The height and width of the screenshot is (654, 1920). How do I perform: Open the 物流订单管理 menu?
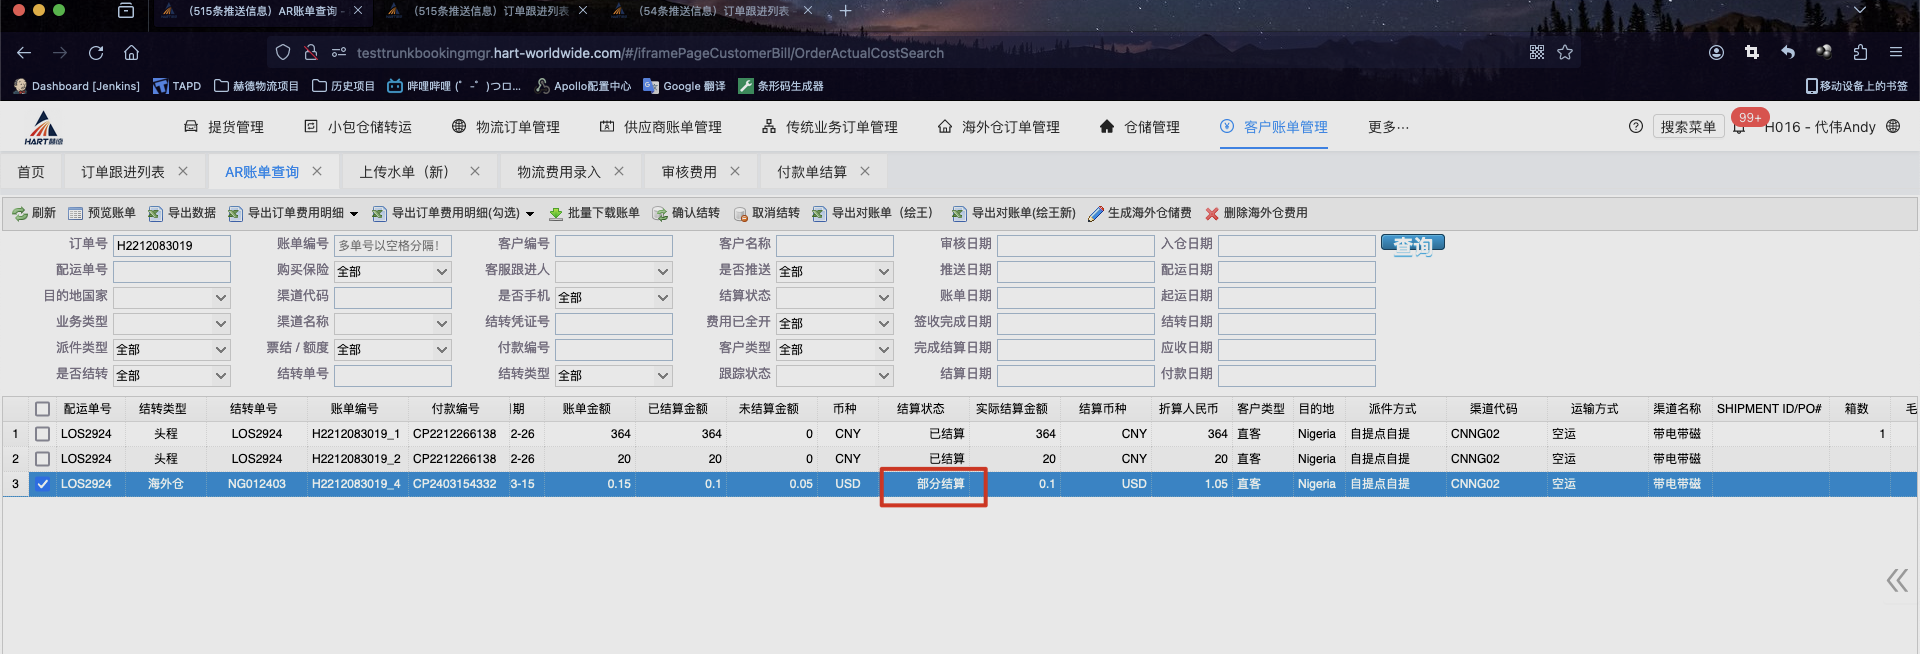[506, 127]
